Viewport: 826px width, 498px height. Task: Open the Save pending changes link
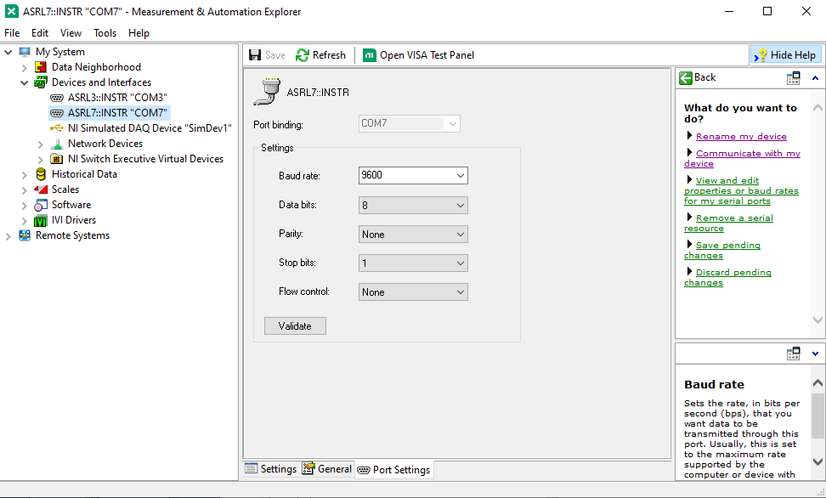coord(722,250)
